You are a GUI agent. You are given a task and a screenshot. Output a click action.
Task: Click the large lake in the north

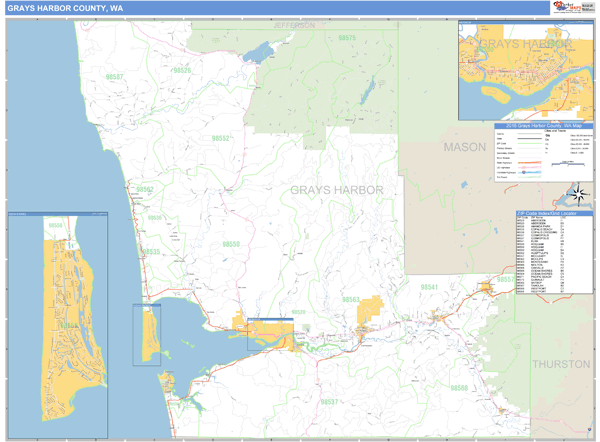click(258, 52)
